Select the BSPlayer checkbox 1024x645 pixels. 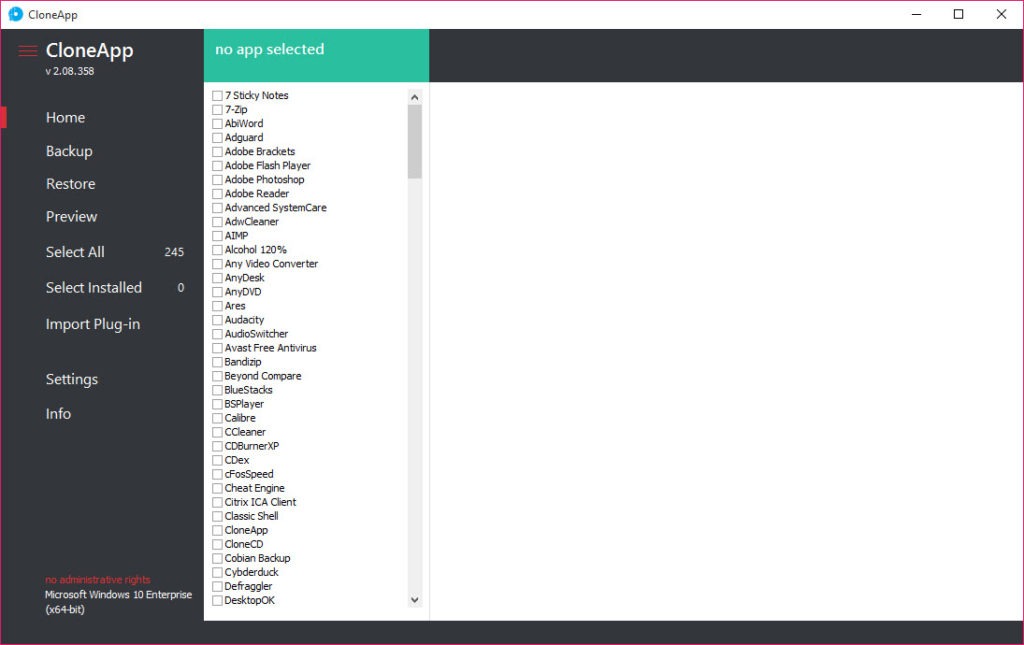(x=217, y=404)
